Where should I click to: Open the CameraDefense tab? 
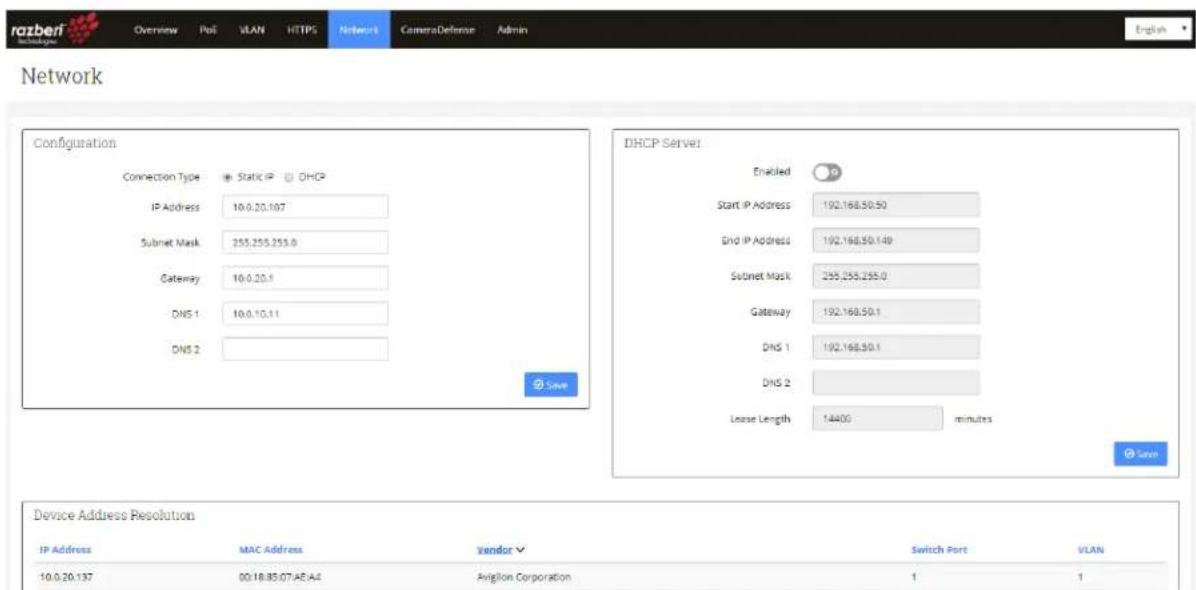click(x=436, y=30)
